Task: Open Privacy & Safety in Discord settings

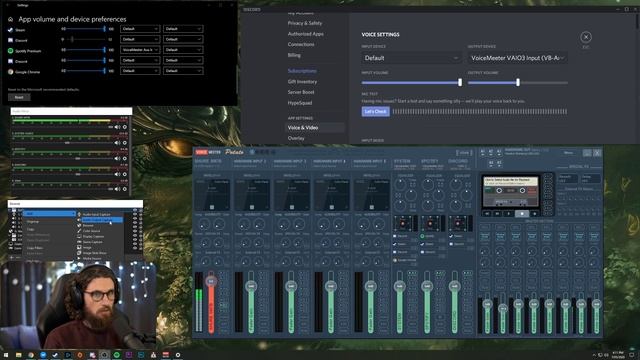Action: click(x=305, y=23)
